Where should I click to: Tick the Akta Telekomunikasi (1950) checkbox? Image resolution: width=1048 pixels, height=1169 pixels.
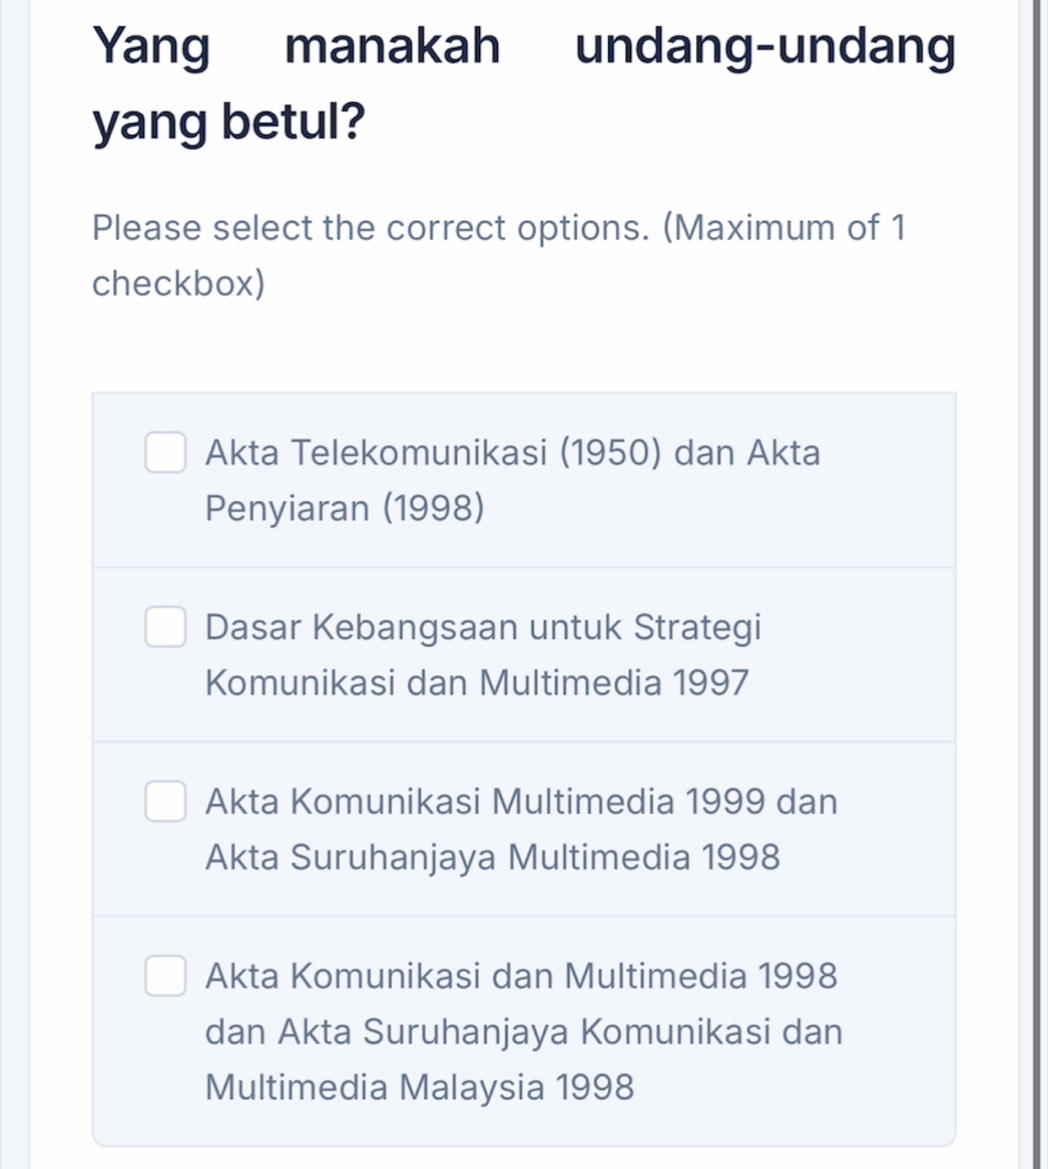(x=165, y=453)
